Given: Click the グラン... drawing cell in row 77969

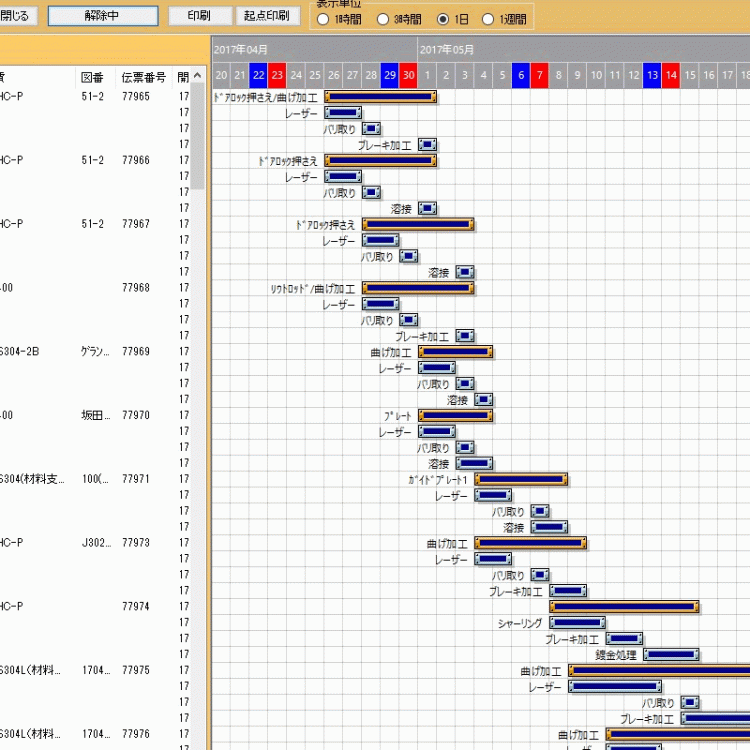Looking at the screenshot, I should click(95, 352).
